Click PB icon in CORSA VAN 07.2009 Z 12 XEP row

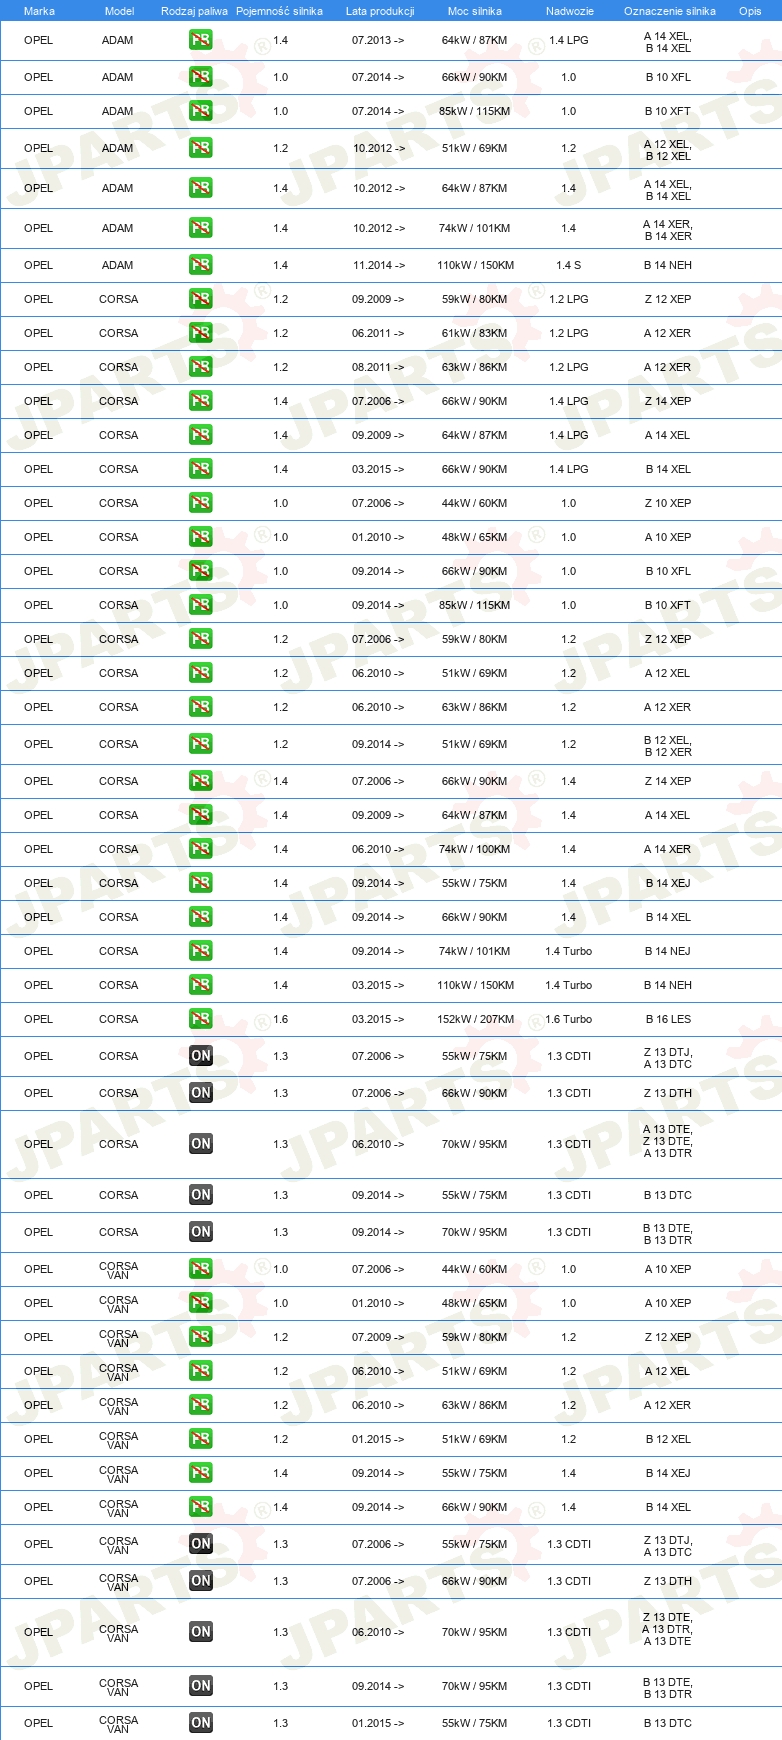point(201,1337)
